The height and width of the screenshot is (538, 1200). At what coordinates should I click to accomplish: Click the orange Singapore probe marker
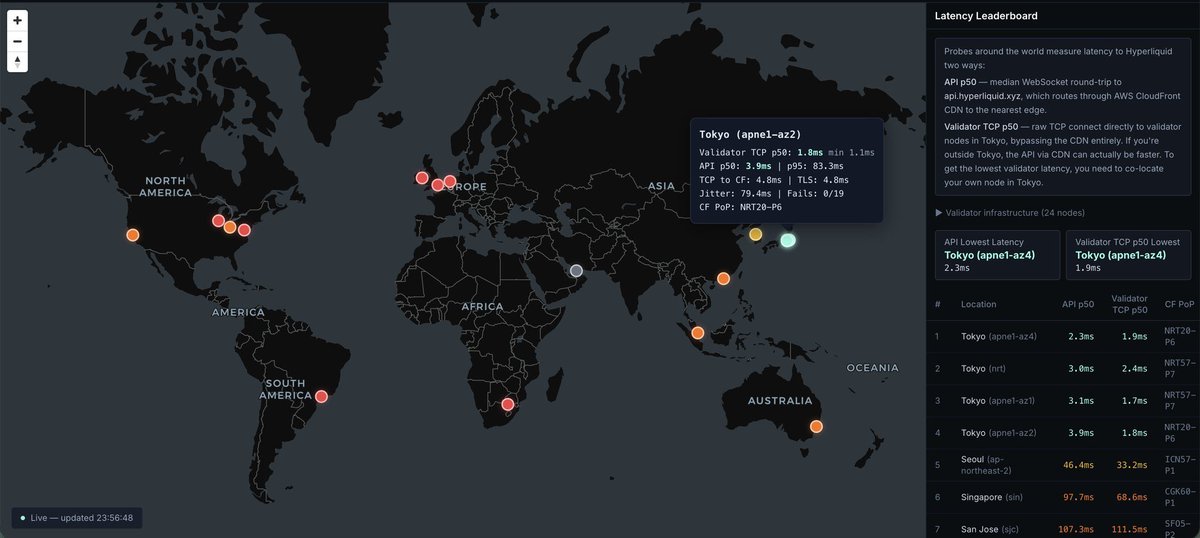click(x=698, y=332)
